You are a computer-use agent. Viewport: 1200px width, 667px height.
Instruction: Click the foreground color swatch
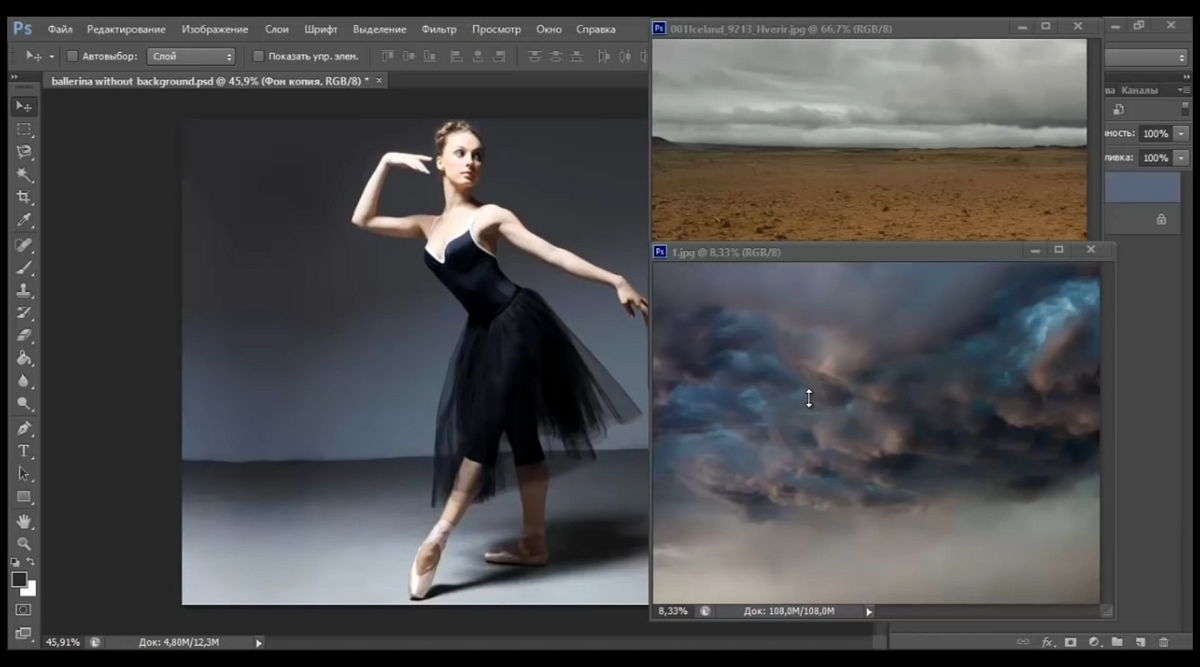[x=18, y=579]
